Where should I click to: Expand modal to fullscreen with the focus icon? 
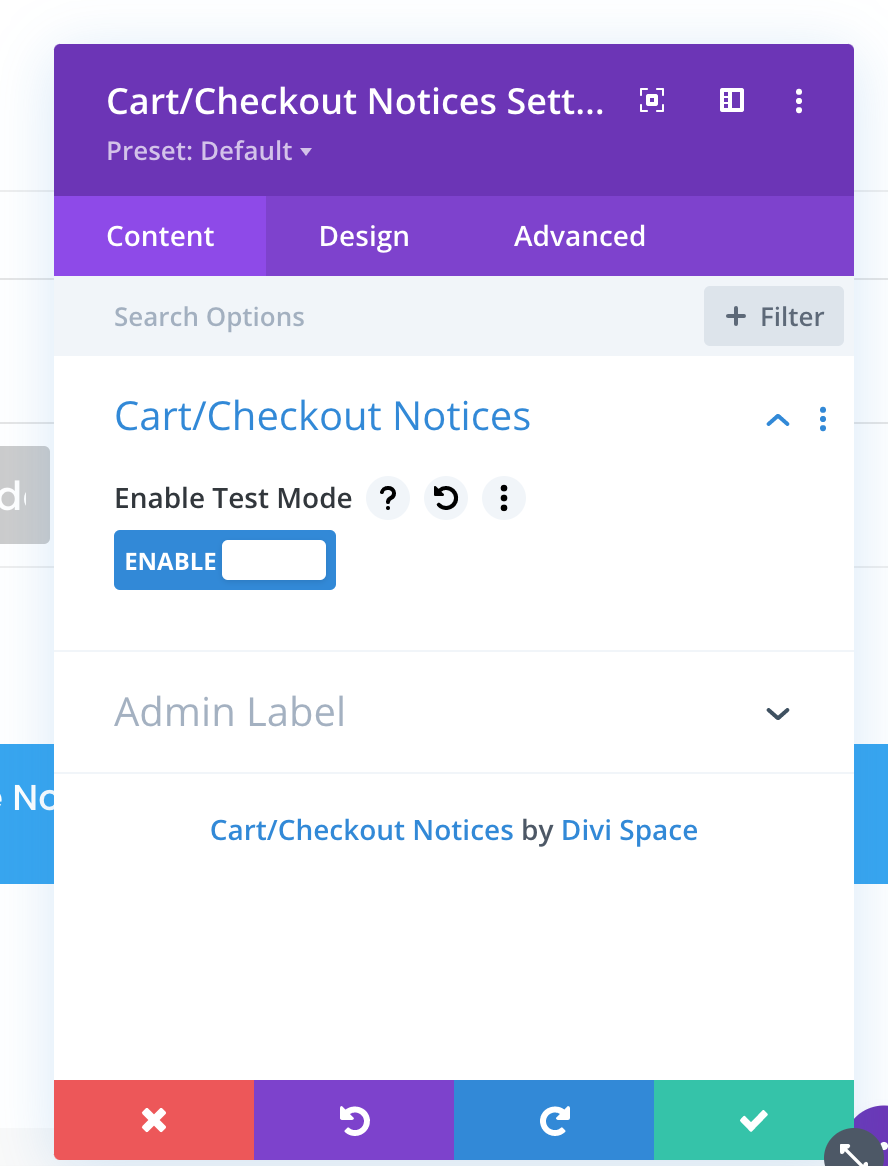652,100
